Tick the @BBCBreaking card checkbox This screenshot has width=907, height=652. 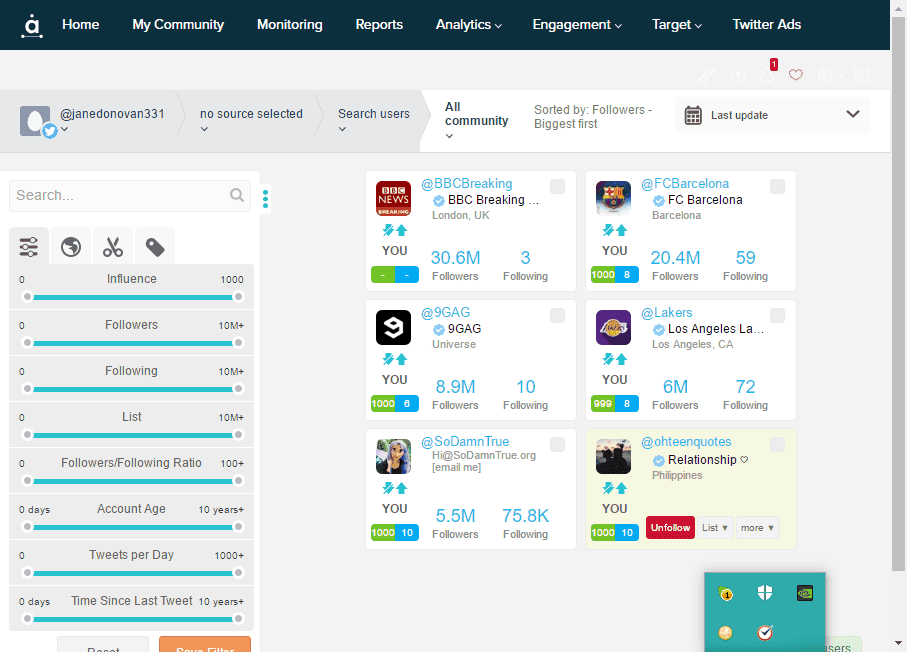pyautogui.click(x=557, y=186)
